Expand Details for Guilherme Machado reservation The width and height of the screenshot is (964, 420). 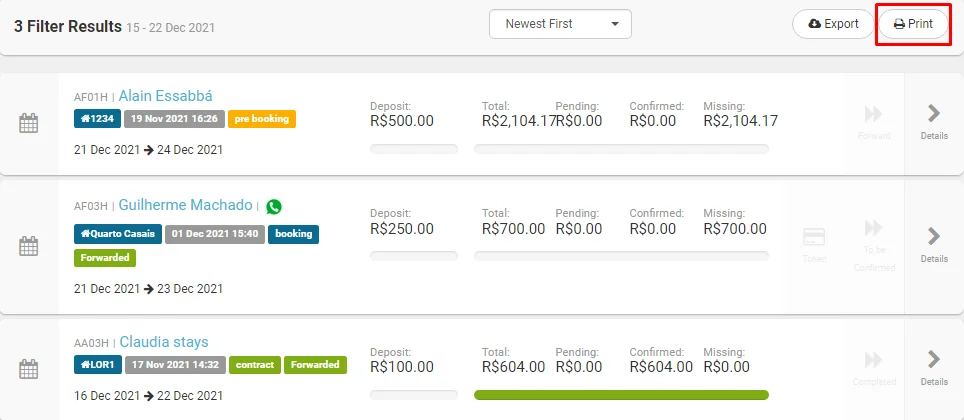934,244
